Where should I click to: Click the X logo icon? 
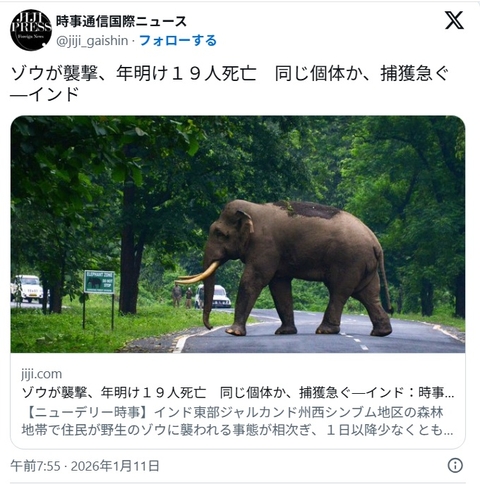(x=454, y=20)
